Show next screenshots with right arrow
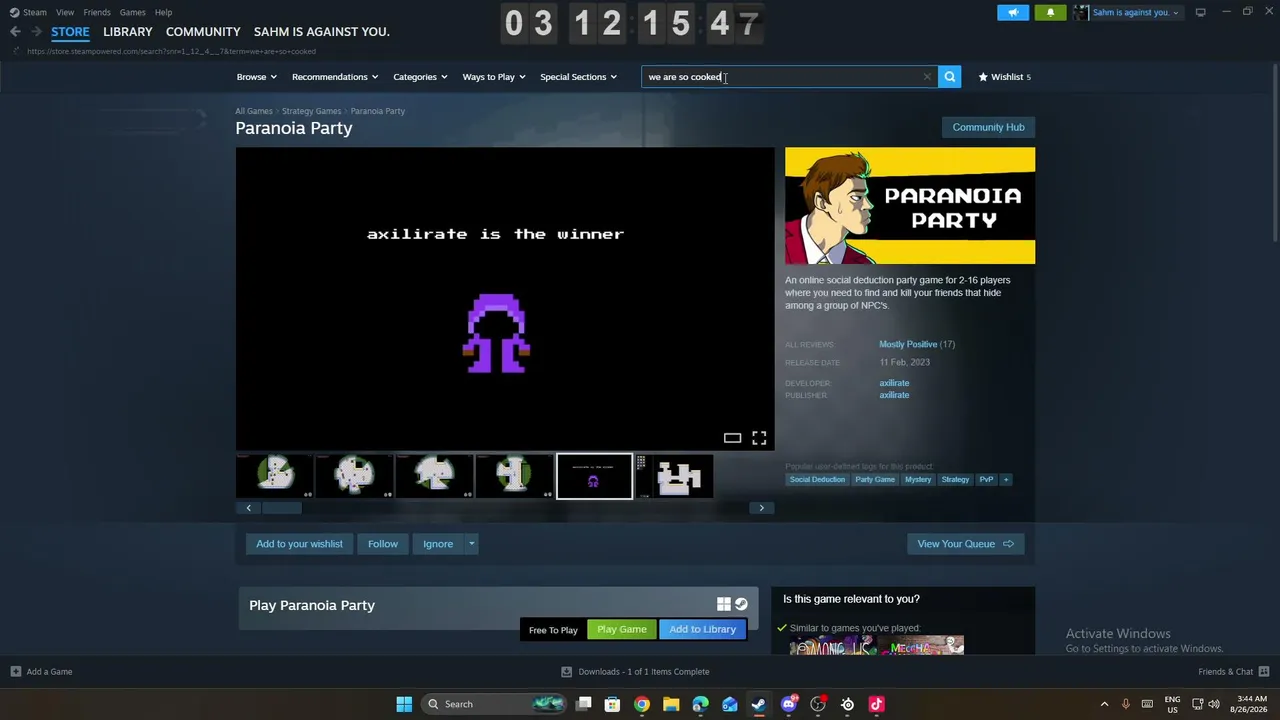1280x720 pixels. point(761,508)
